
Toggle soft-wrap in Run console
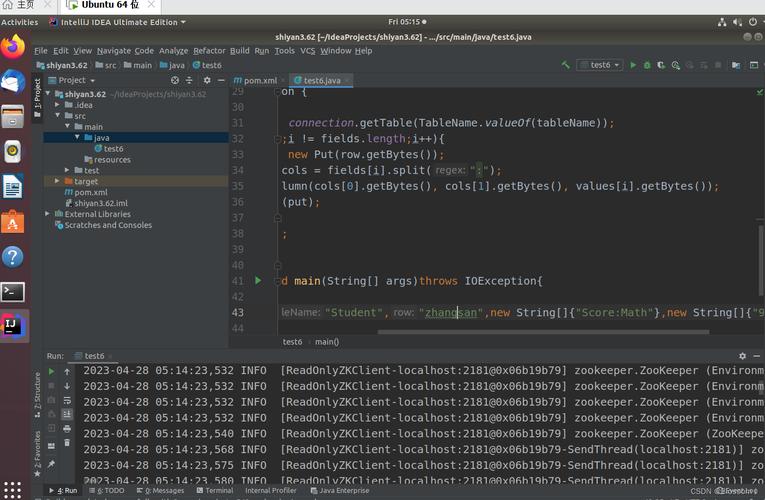coord(67,400)
